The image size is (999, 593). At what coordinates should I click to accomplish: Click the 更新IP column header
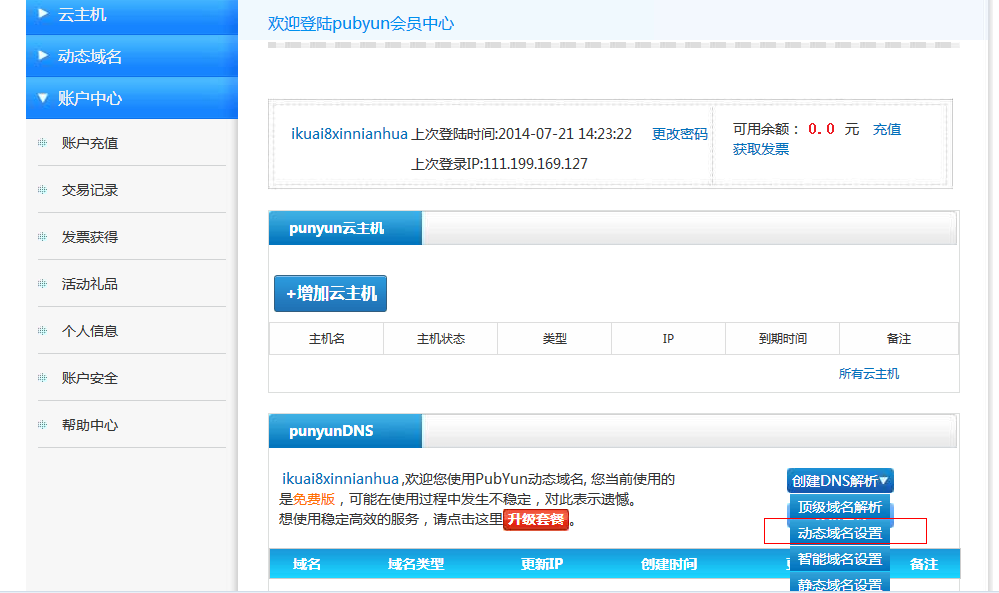pos(542,564)
